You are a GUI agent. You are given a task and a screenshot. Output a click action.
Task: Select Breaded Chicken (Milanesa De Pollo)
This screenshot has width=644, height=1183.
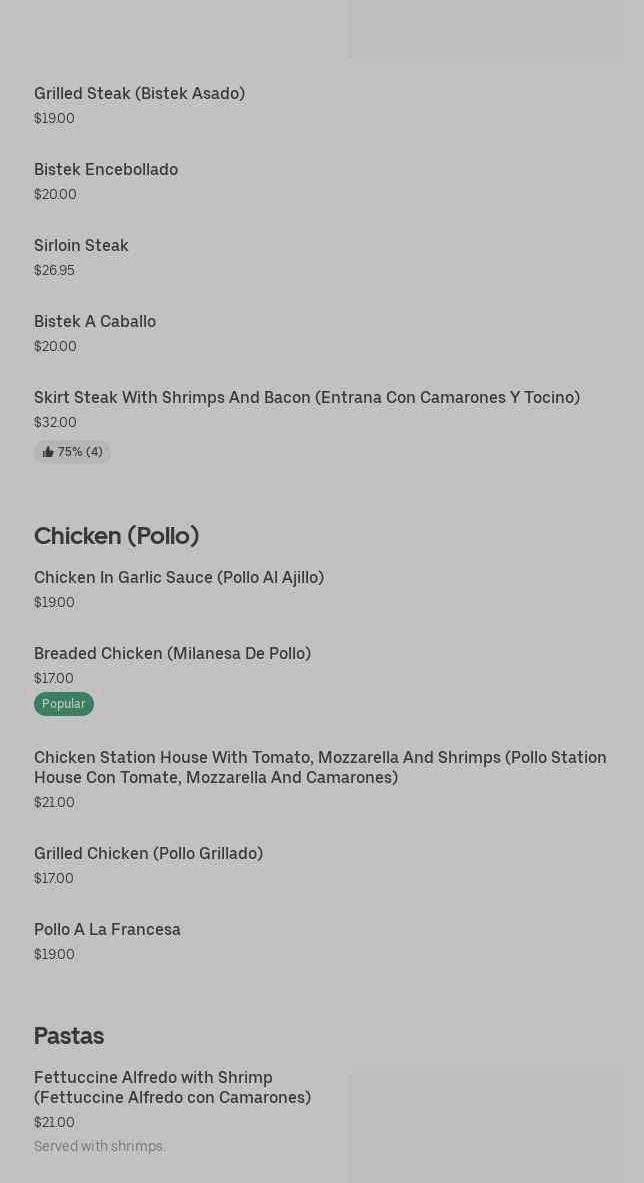[x=172, y=653]
